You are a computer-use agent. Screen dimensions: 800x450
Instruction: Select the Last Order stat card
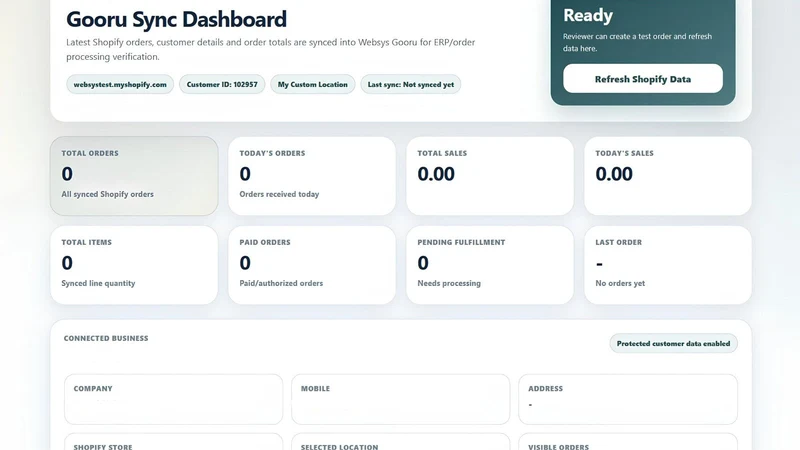coord(668,265)
